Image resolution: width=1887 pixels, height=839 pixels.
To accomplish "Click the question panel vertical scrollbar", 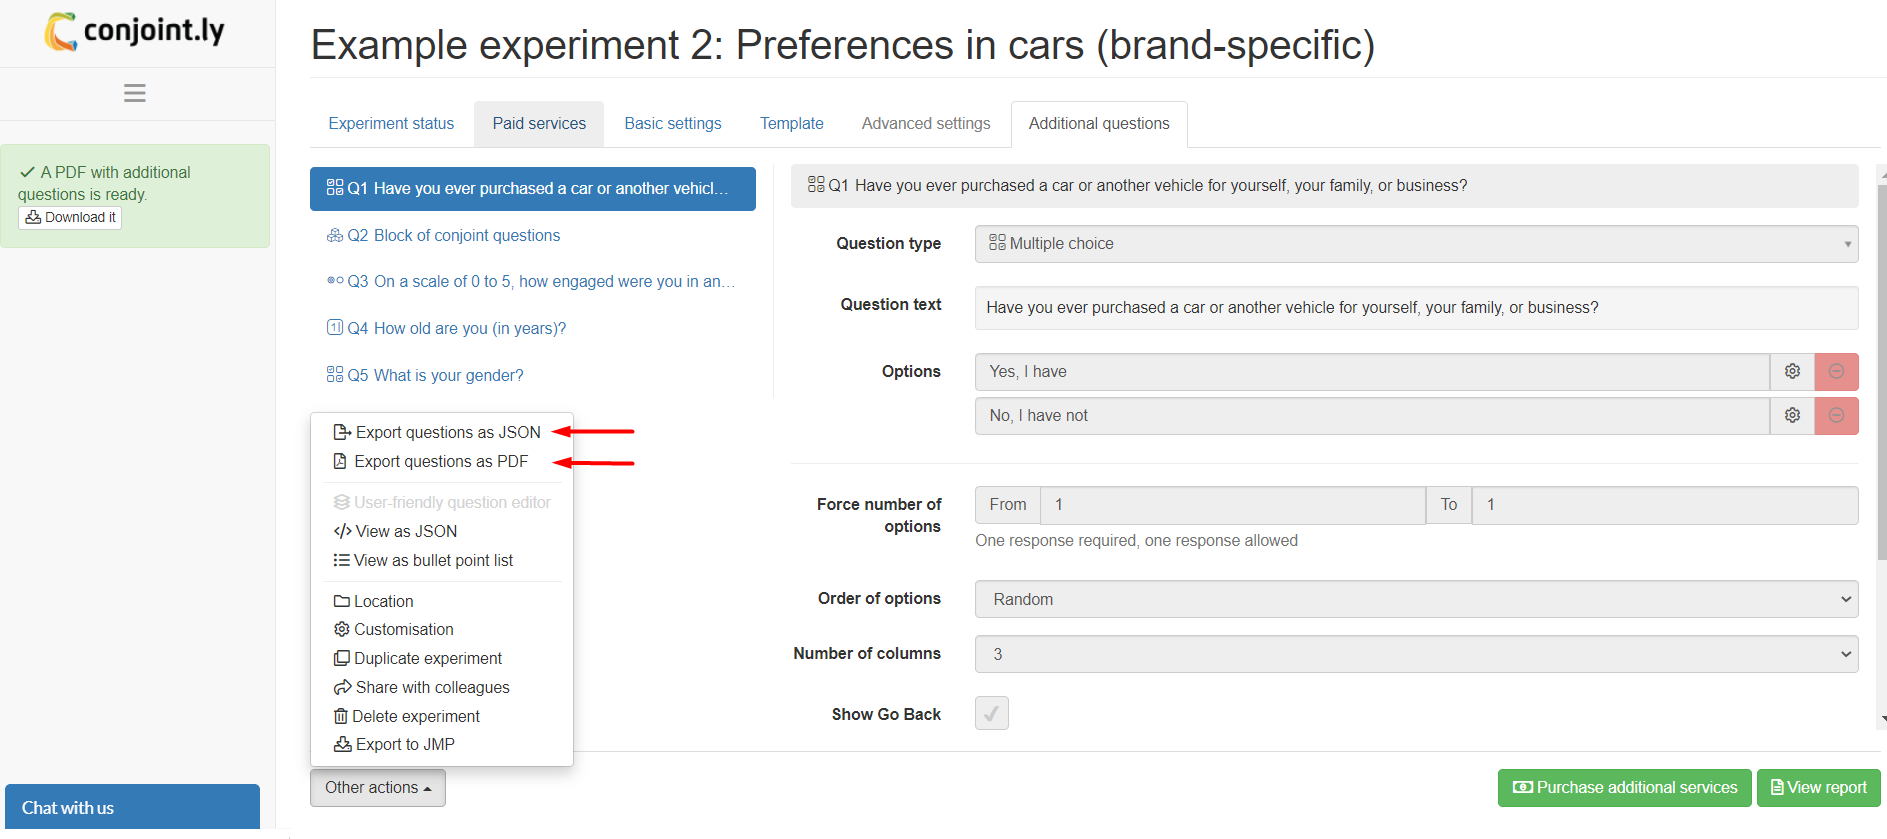I will (1882, 372).
